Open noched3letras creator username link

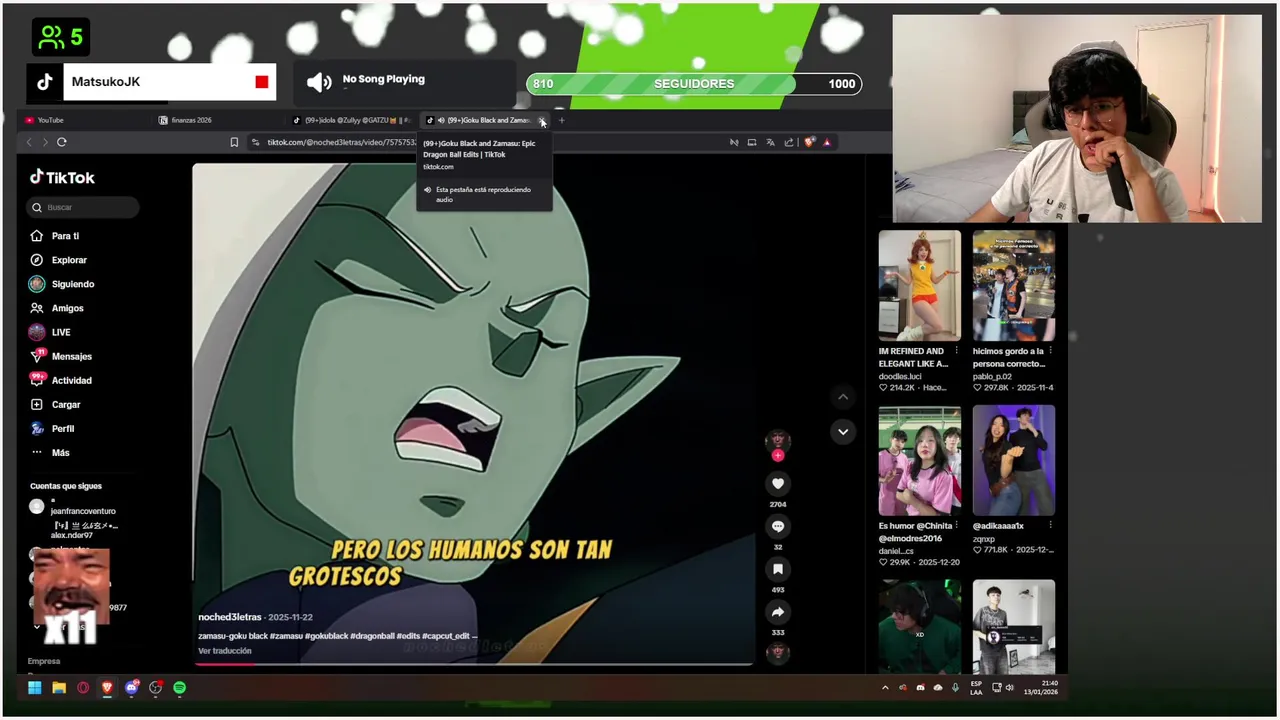[x=230, y=617]
